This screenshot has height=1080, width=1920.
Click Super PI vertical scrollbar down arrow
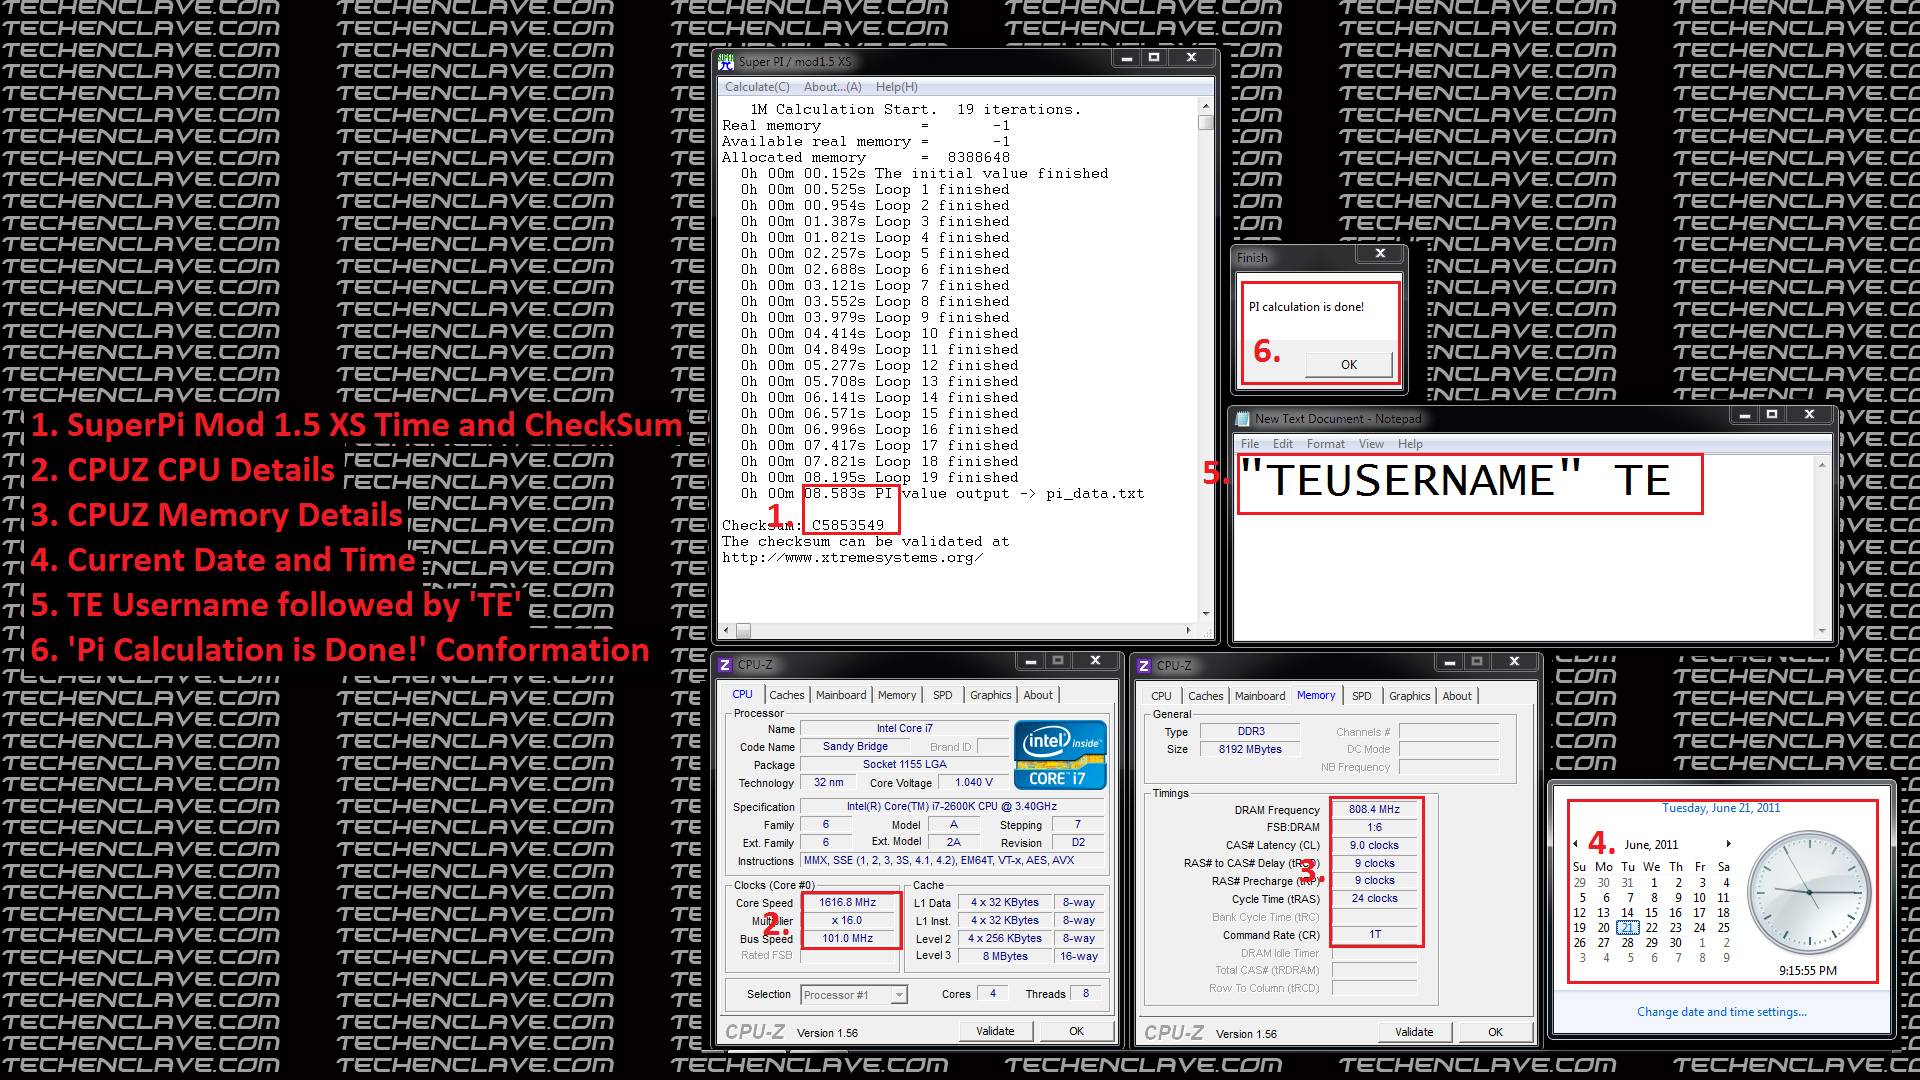(1206, 614)
